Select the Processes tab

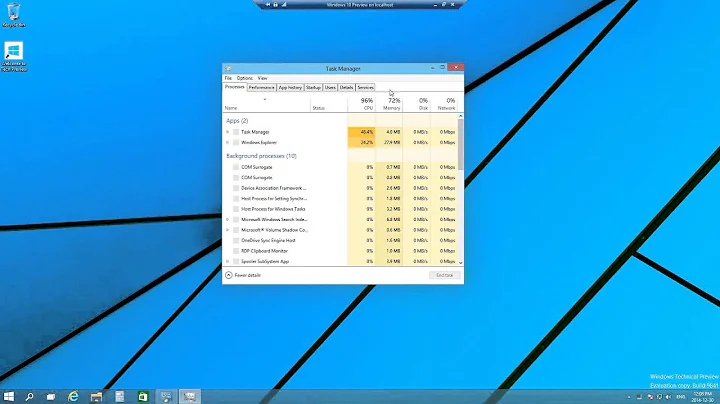point(235,87)
